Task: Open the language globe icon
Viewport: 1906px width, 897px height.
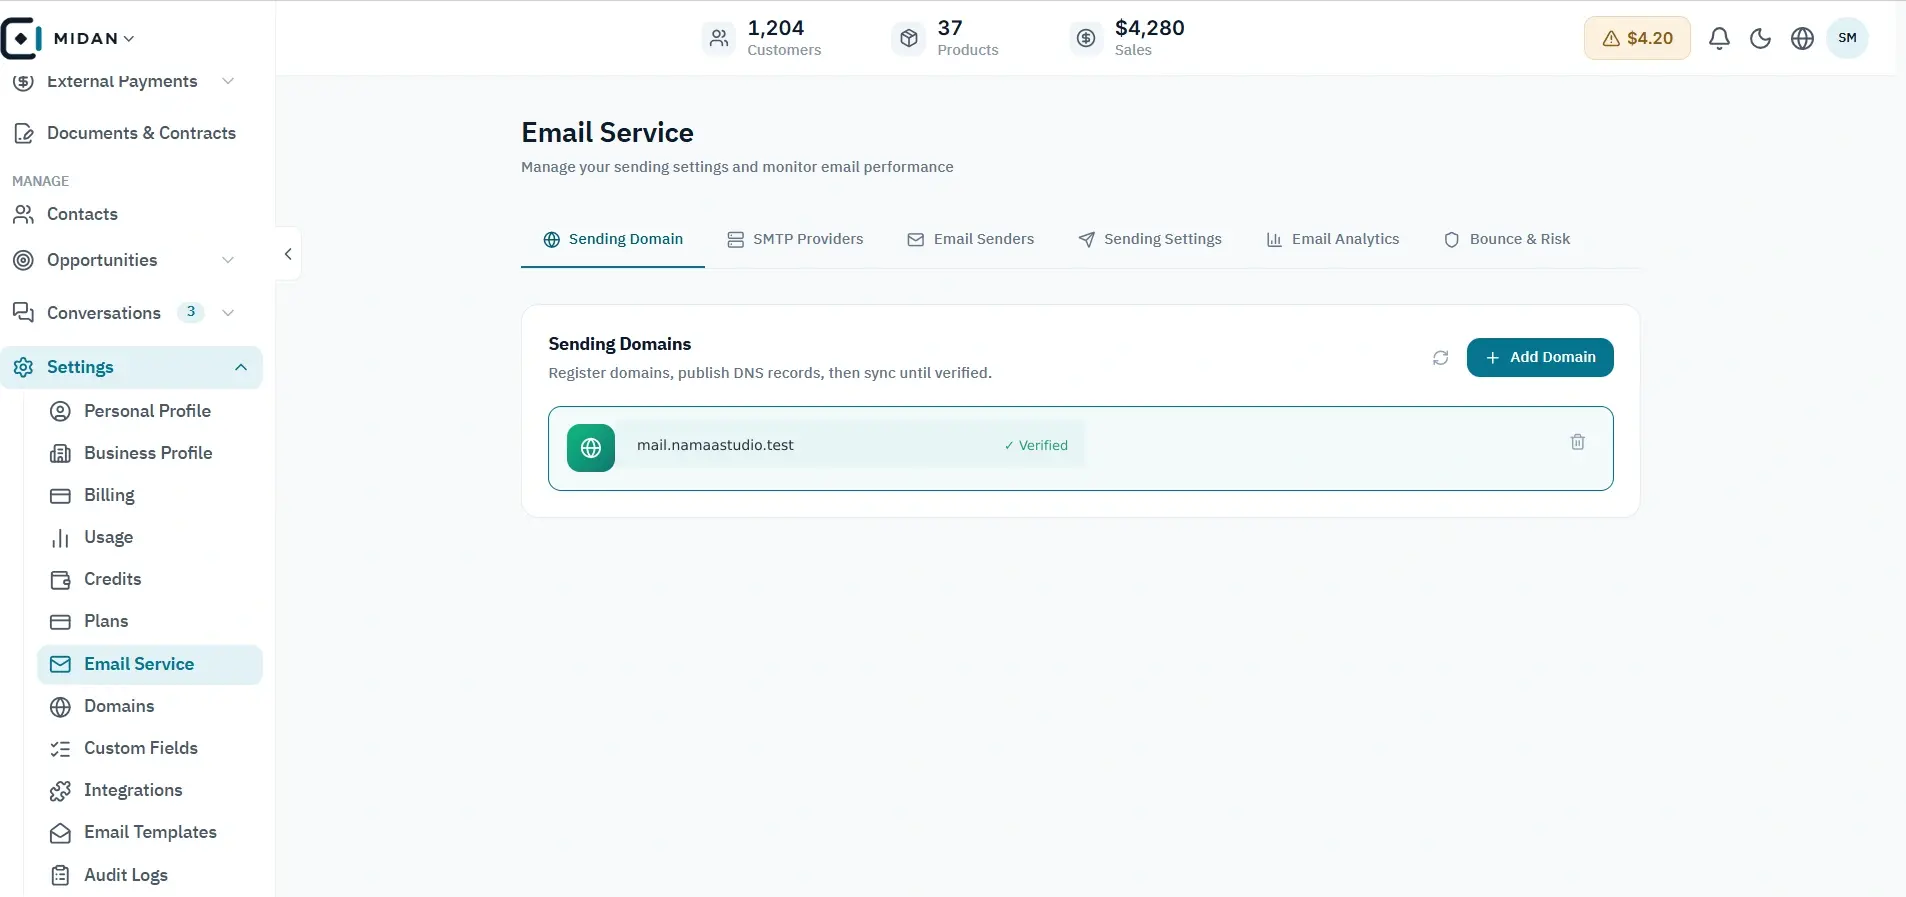Action: [x=1802, y=39]
